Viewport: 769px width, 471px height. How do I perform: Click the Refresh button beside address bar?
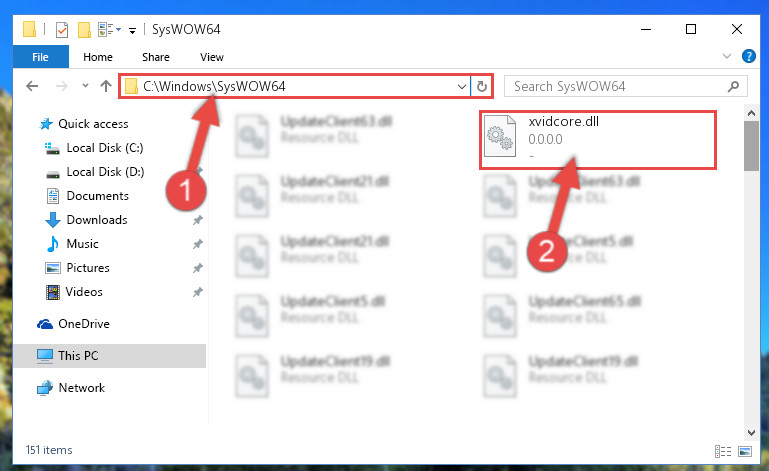482,87
